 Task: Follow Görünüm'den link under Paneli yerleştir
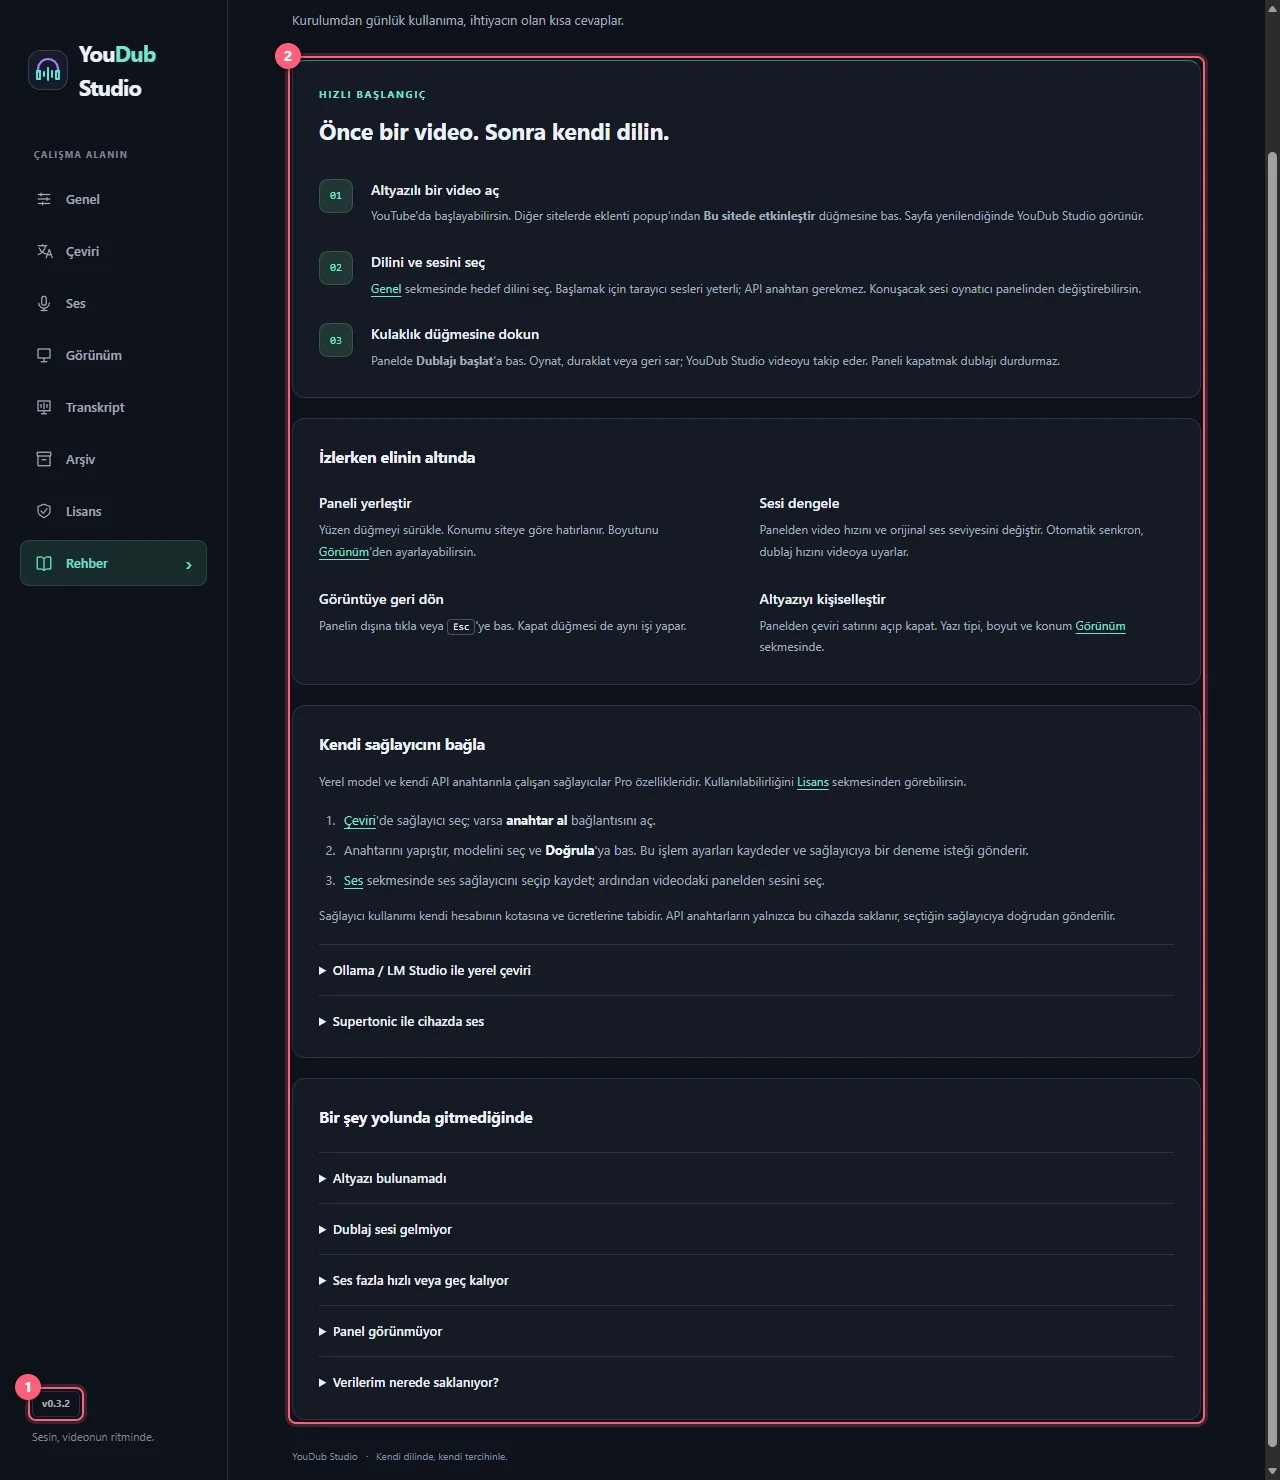pyautogui.click(x=344, y=552)
